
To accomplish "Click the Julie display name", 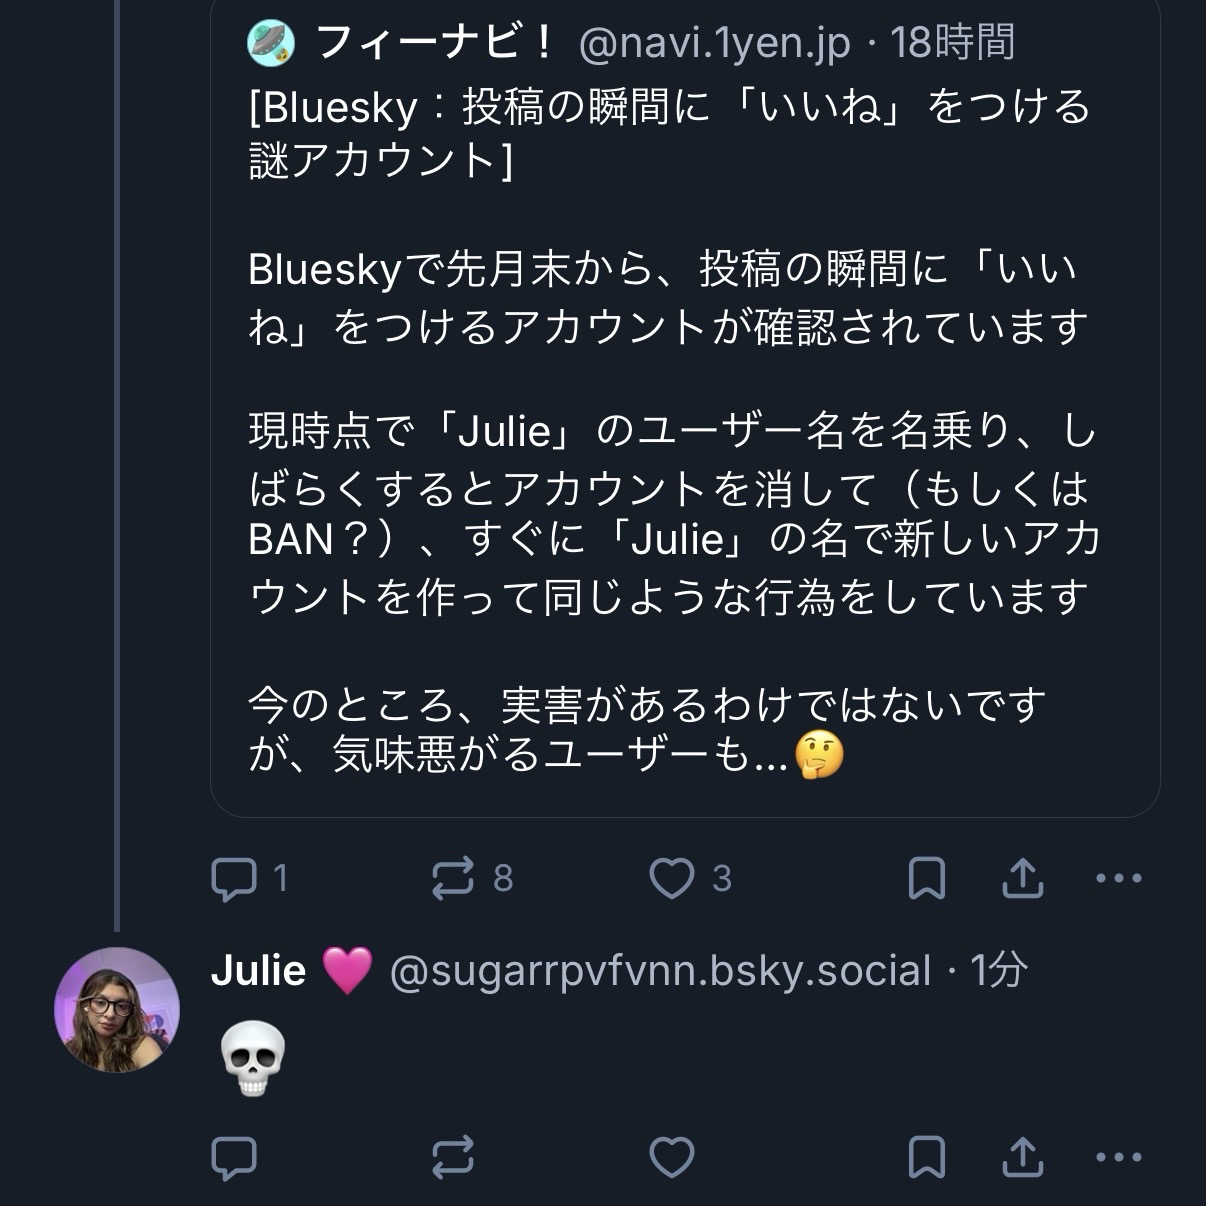I will [x=259, y=970].
